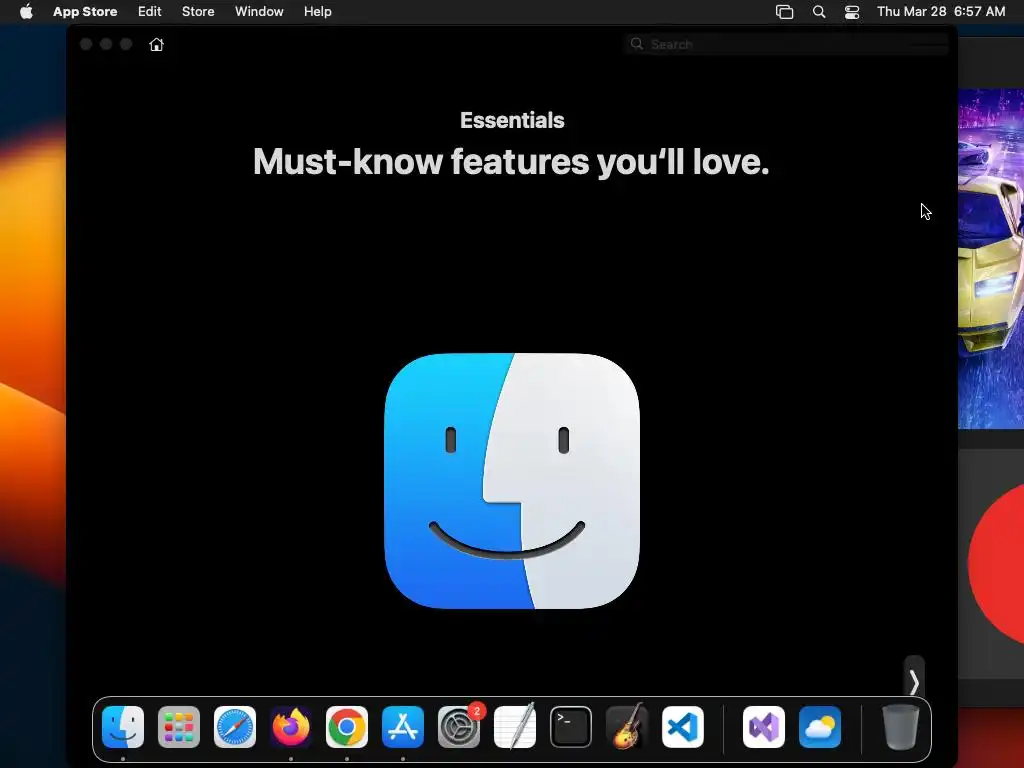Open System Settings from the Dock
Viewport: 1024px width, 768px height.
(458, 727)
